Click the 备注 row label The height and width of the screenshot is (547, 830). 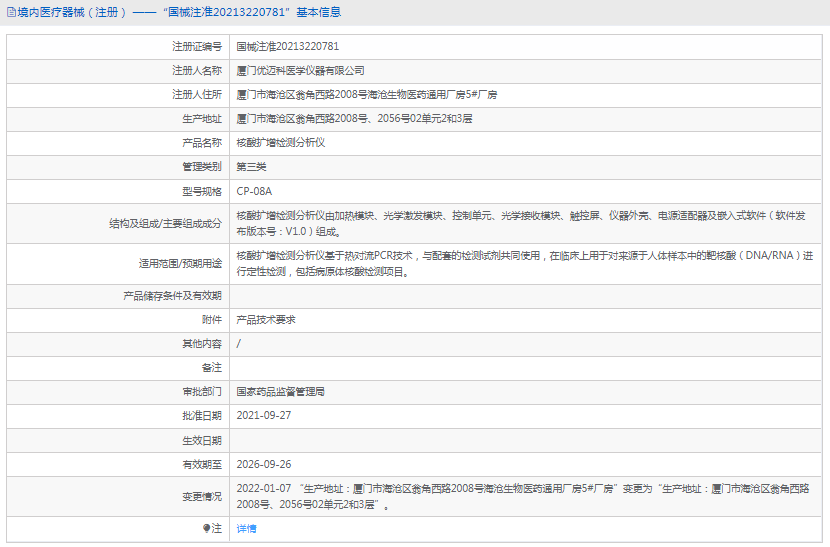(212, 367)
